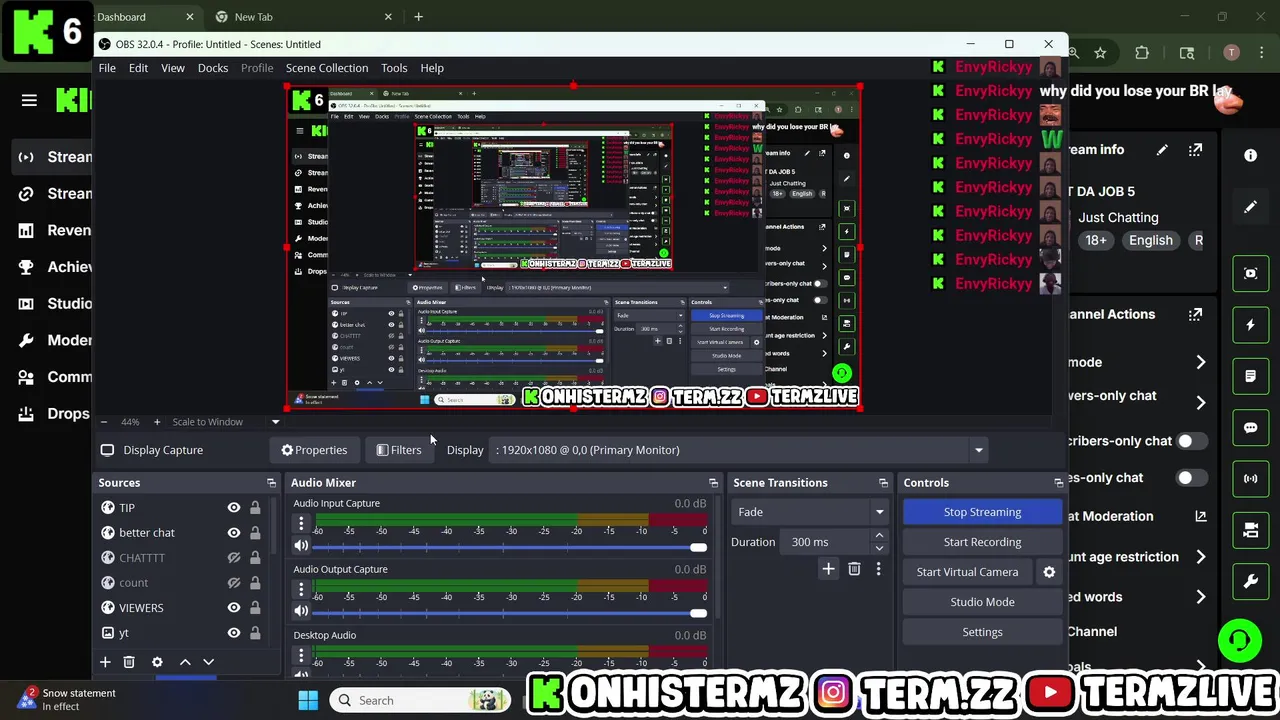Hide the yt source
The image size is (1280, 720).
click(234, 633)
